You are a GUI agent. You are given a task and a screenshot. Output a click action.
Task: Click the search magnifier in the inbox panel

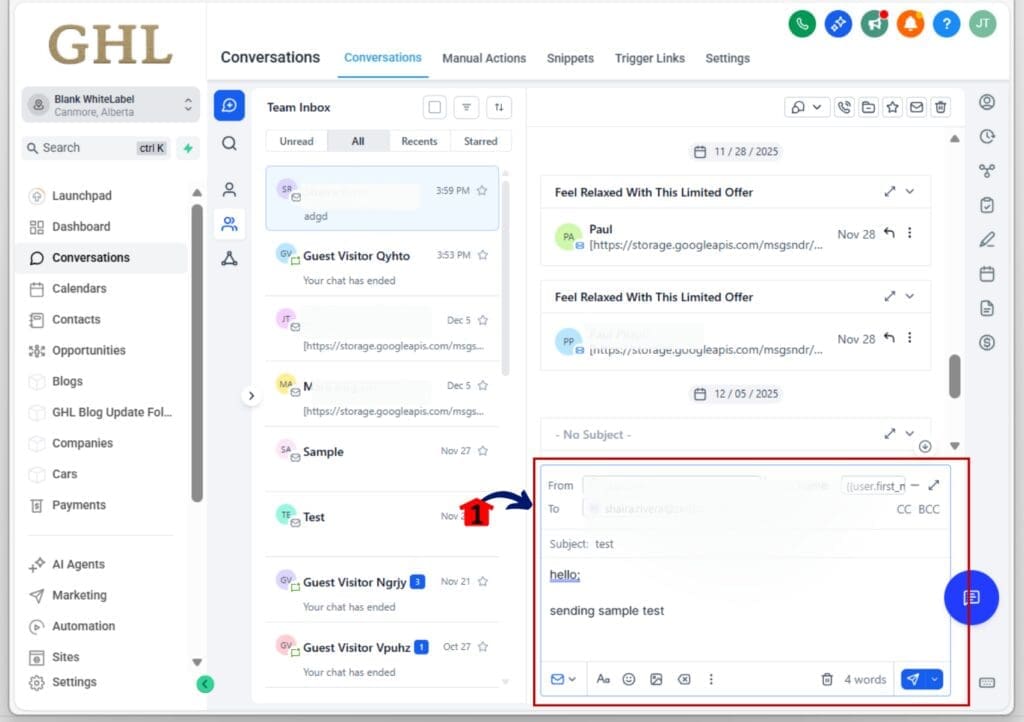click(x=229, y=144)
